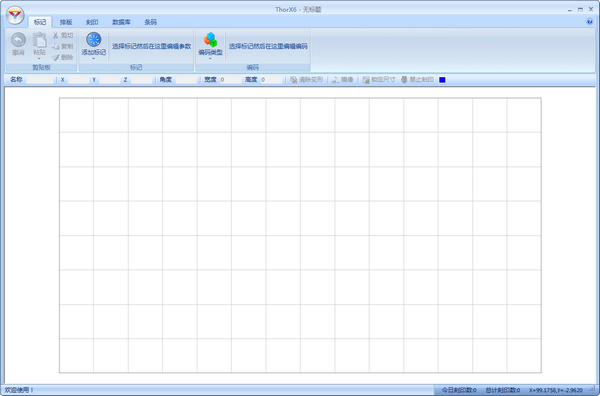Click the 清除变形 clear transform icon

pyautogui.click(x=293, y=80)
